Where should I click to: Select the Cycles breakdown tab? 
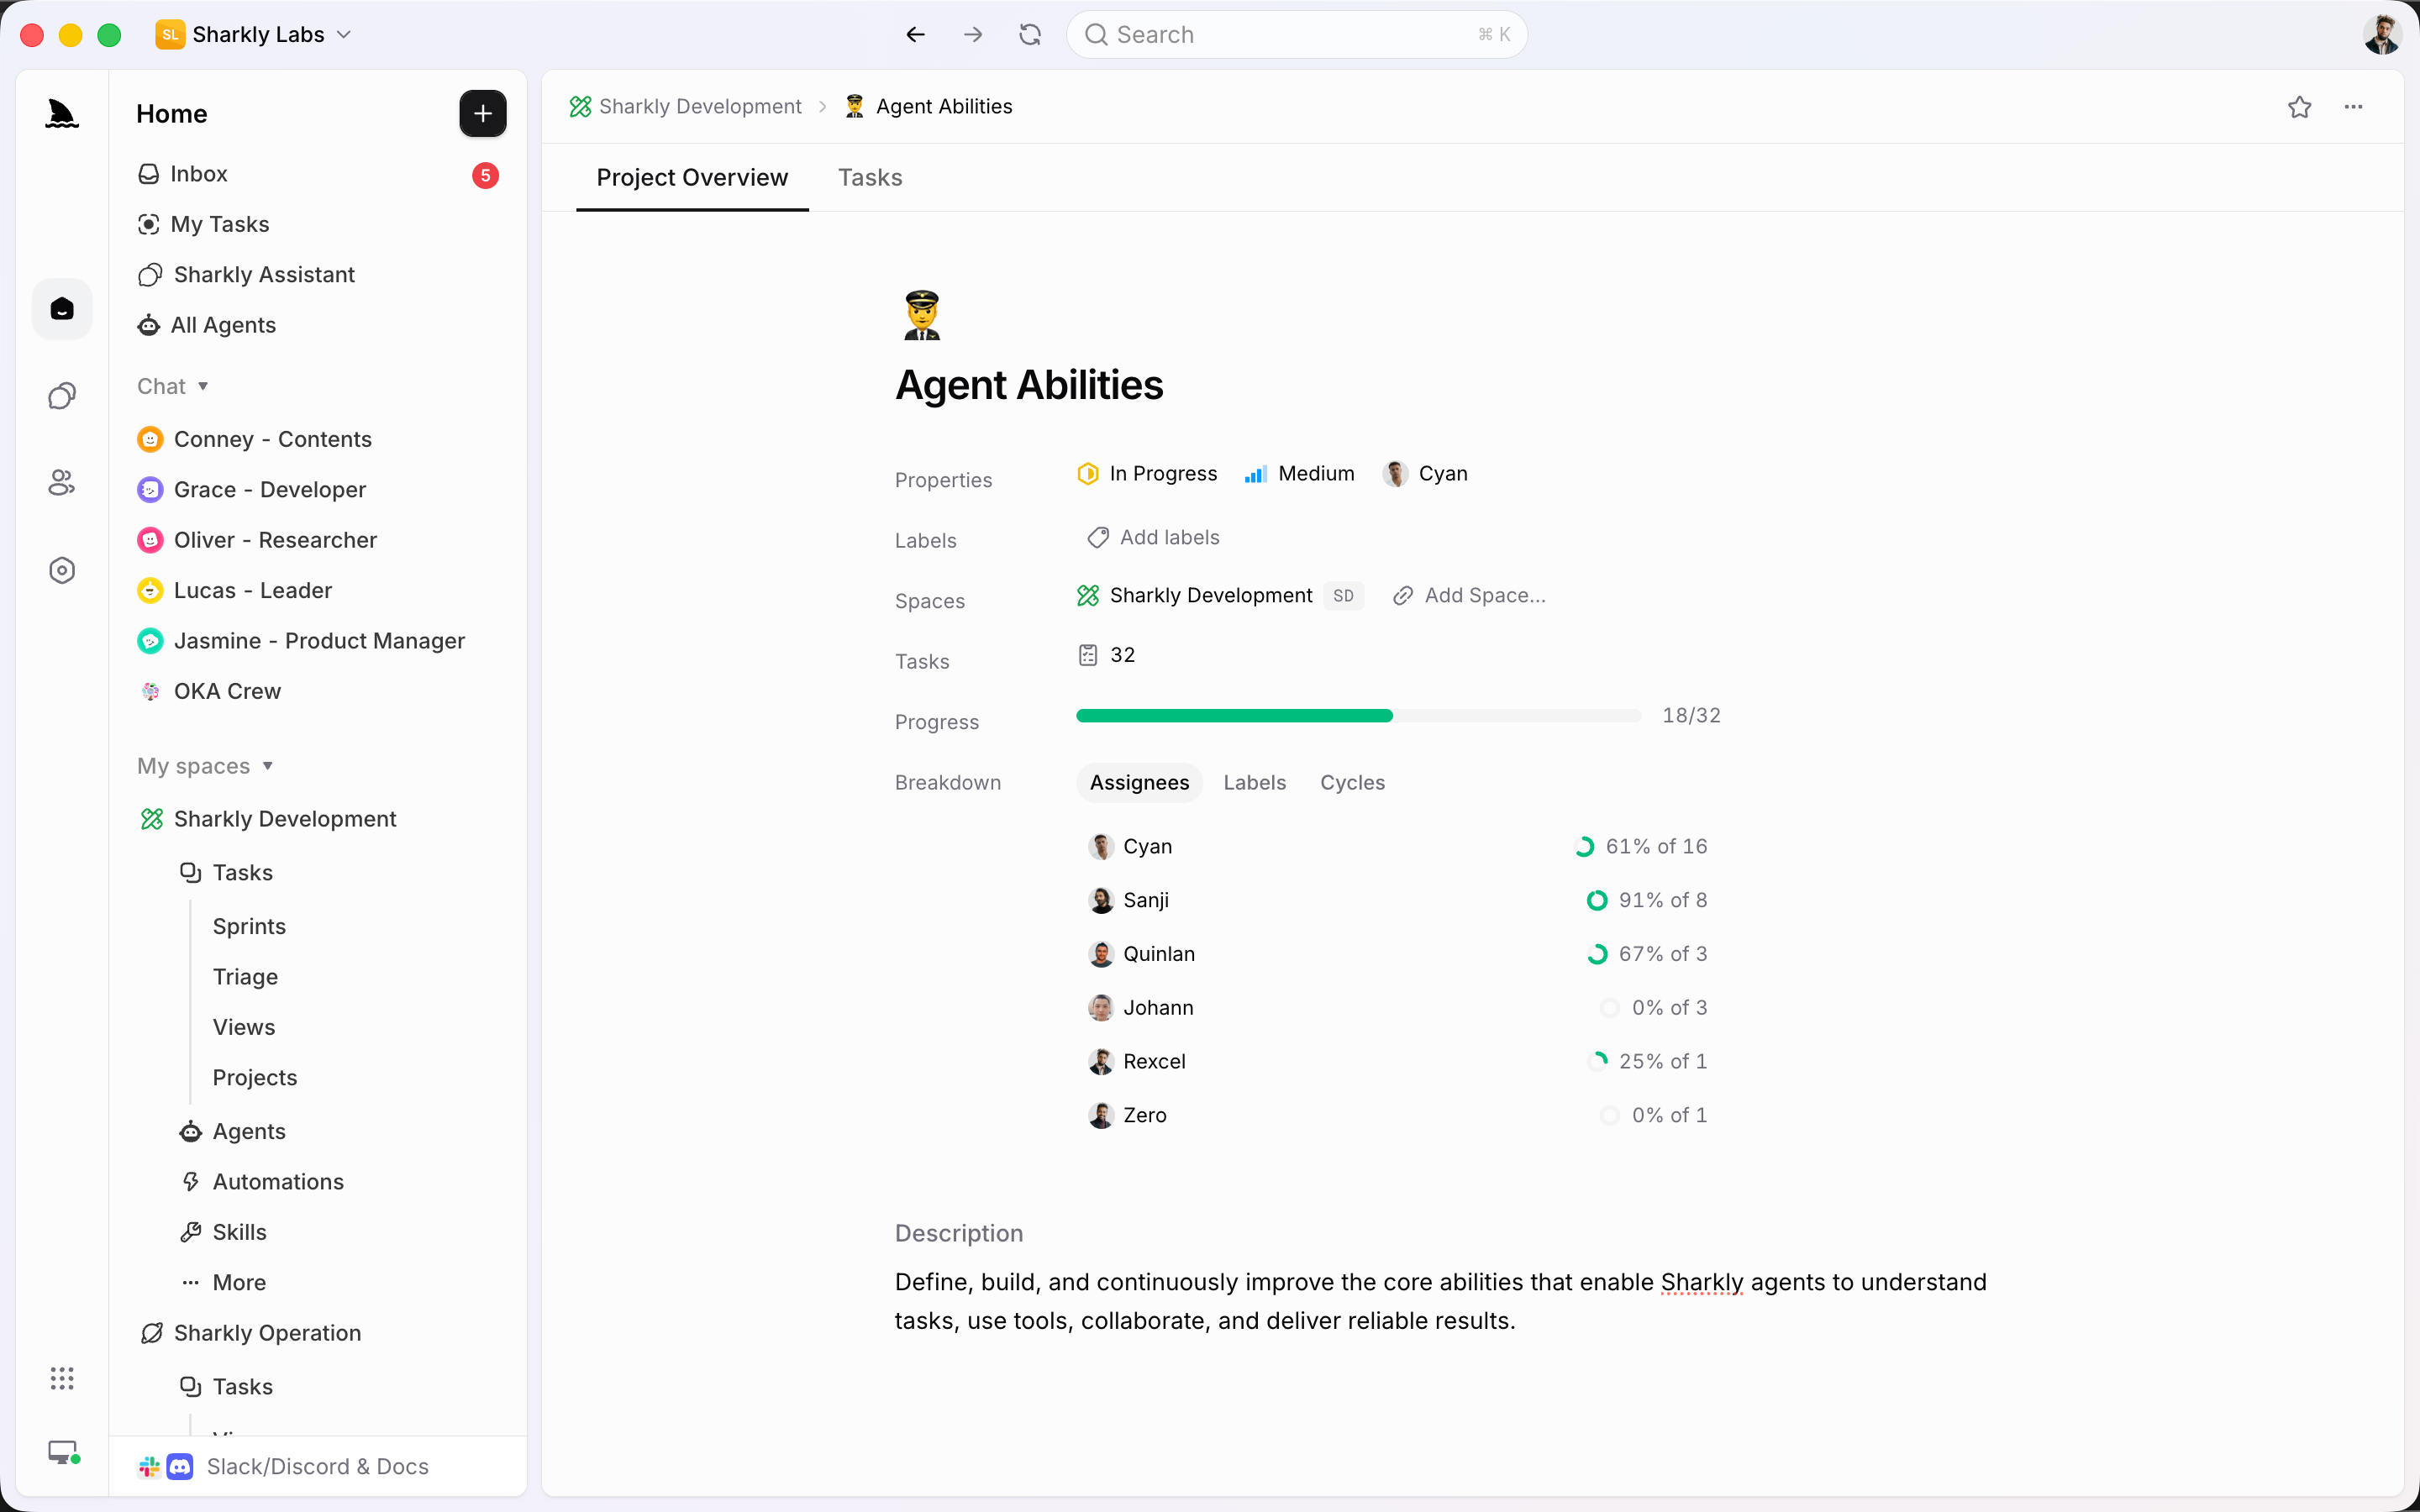(x=1352, y=783)
